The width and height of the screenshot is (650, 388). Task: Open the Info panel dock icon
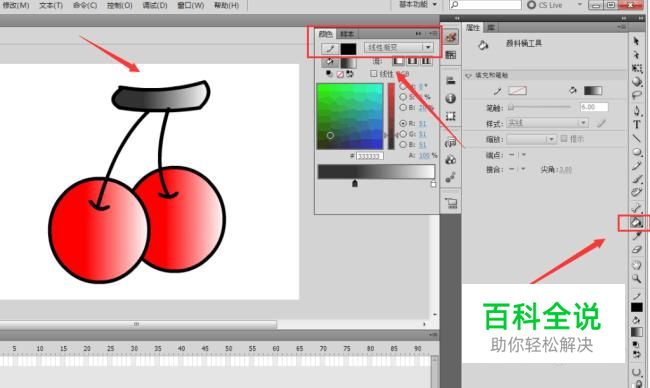[x=451, y=98]
